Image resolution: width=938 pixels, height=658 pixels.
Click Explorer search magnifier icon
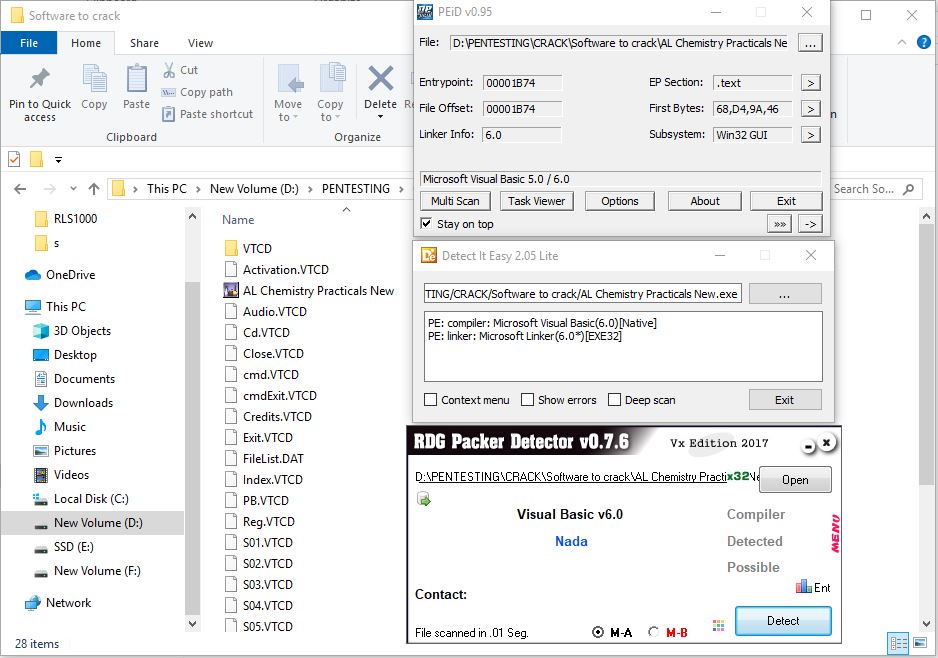(909, 189)
